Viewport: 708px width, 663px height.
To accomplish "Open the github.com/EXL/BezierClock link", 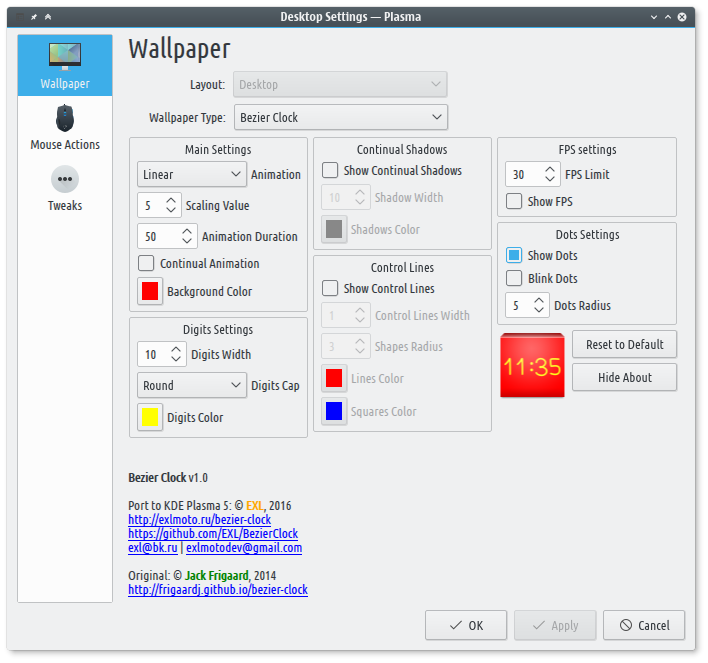I will (213, 533).
